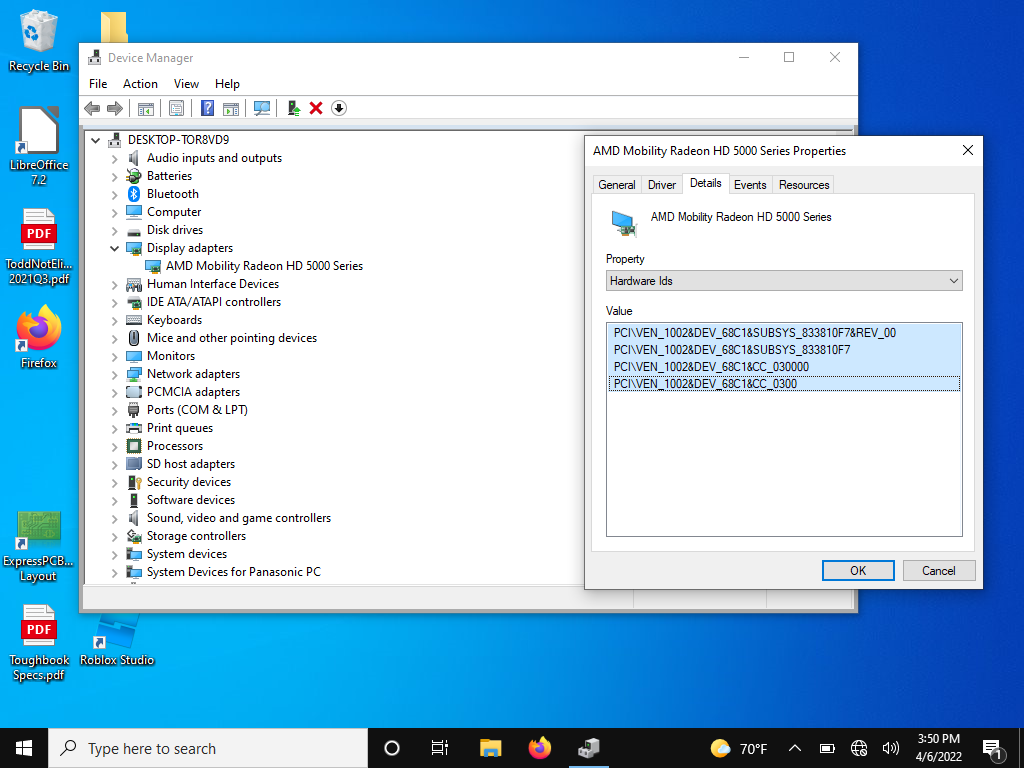Switch to the Events tab
This screenshot has width=1024, height=768.
750,185
